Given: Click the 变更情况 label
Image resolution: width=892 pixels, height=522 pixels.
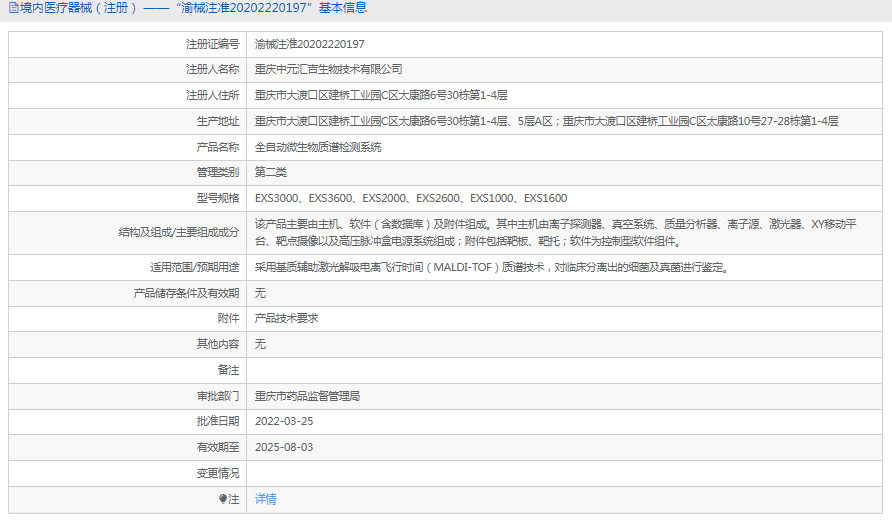Looking at the screenshot, I should 218,473.
